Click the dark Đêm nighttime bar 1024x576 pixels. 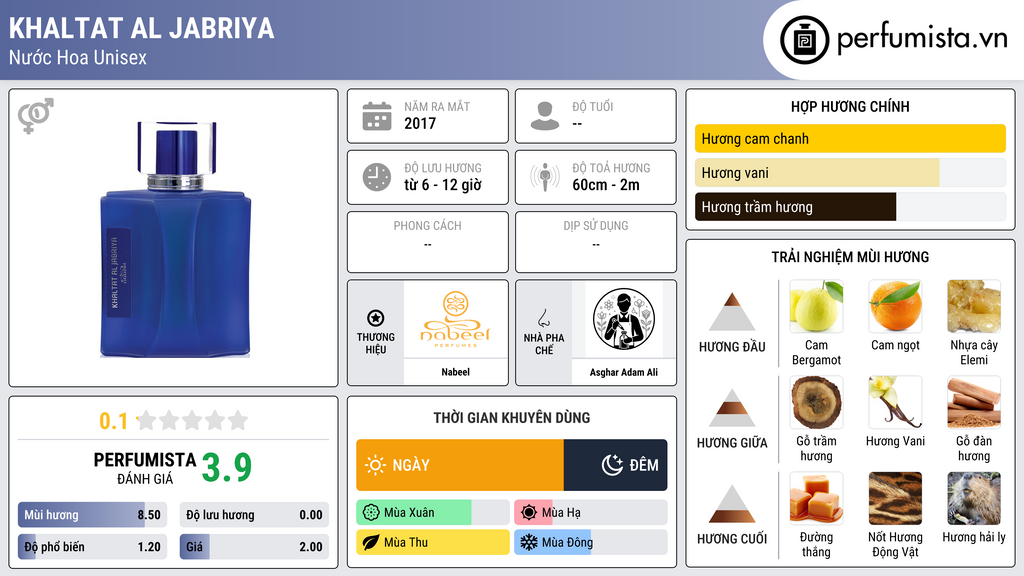(615, 465)
